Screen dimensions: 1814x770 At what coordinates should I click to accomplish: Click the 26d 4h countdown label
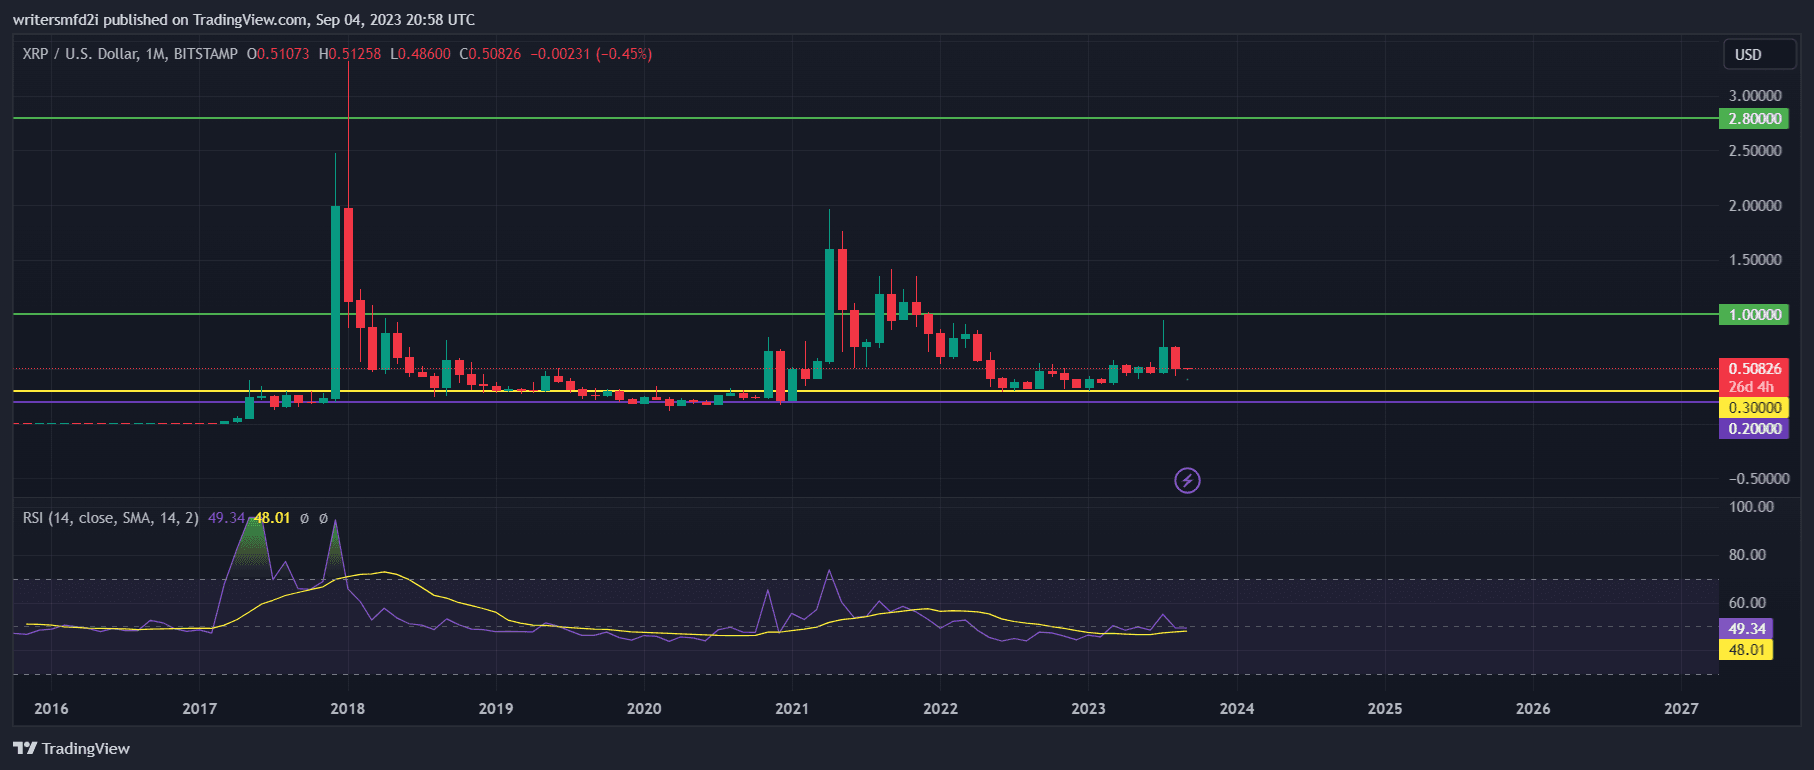[x=1752, y=387]
